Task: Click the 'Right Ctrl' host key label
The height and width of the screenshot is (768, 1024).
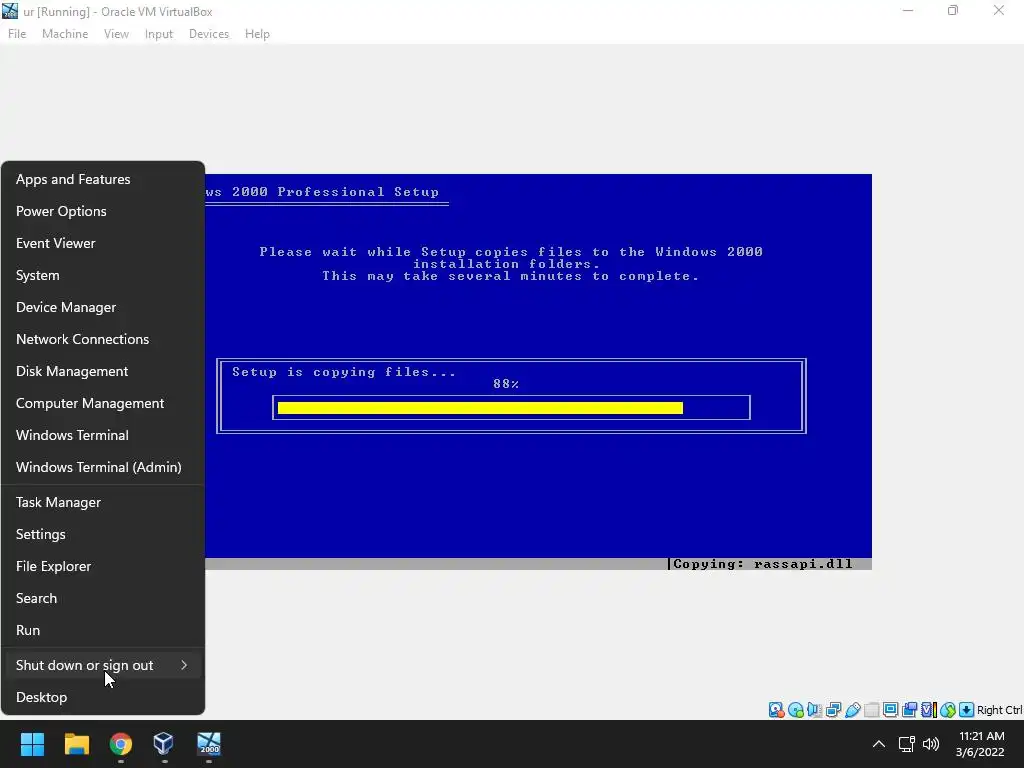Action: click(x=999, y=710)
